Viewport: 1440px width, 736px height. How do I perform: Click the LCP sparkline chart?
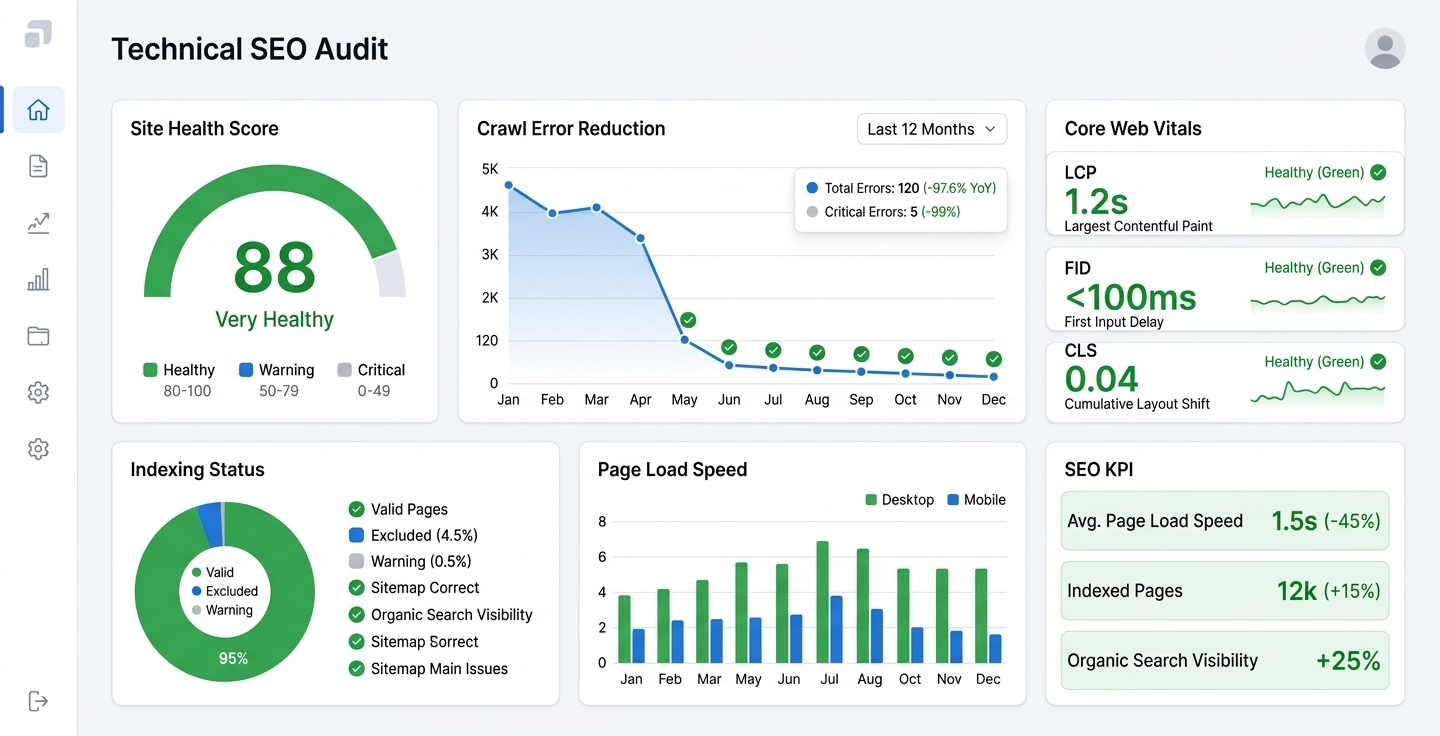(1318, 204)
